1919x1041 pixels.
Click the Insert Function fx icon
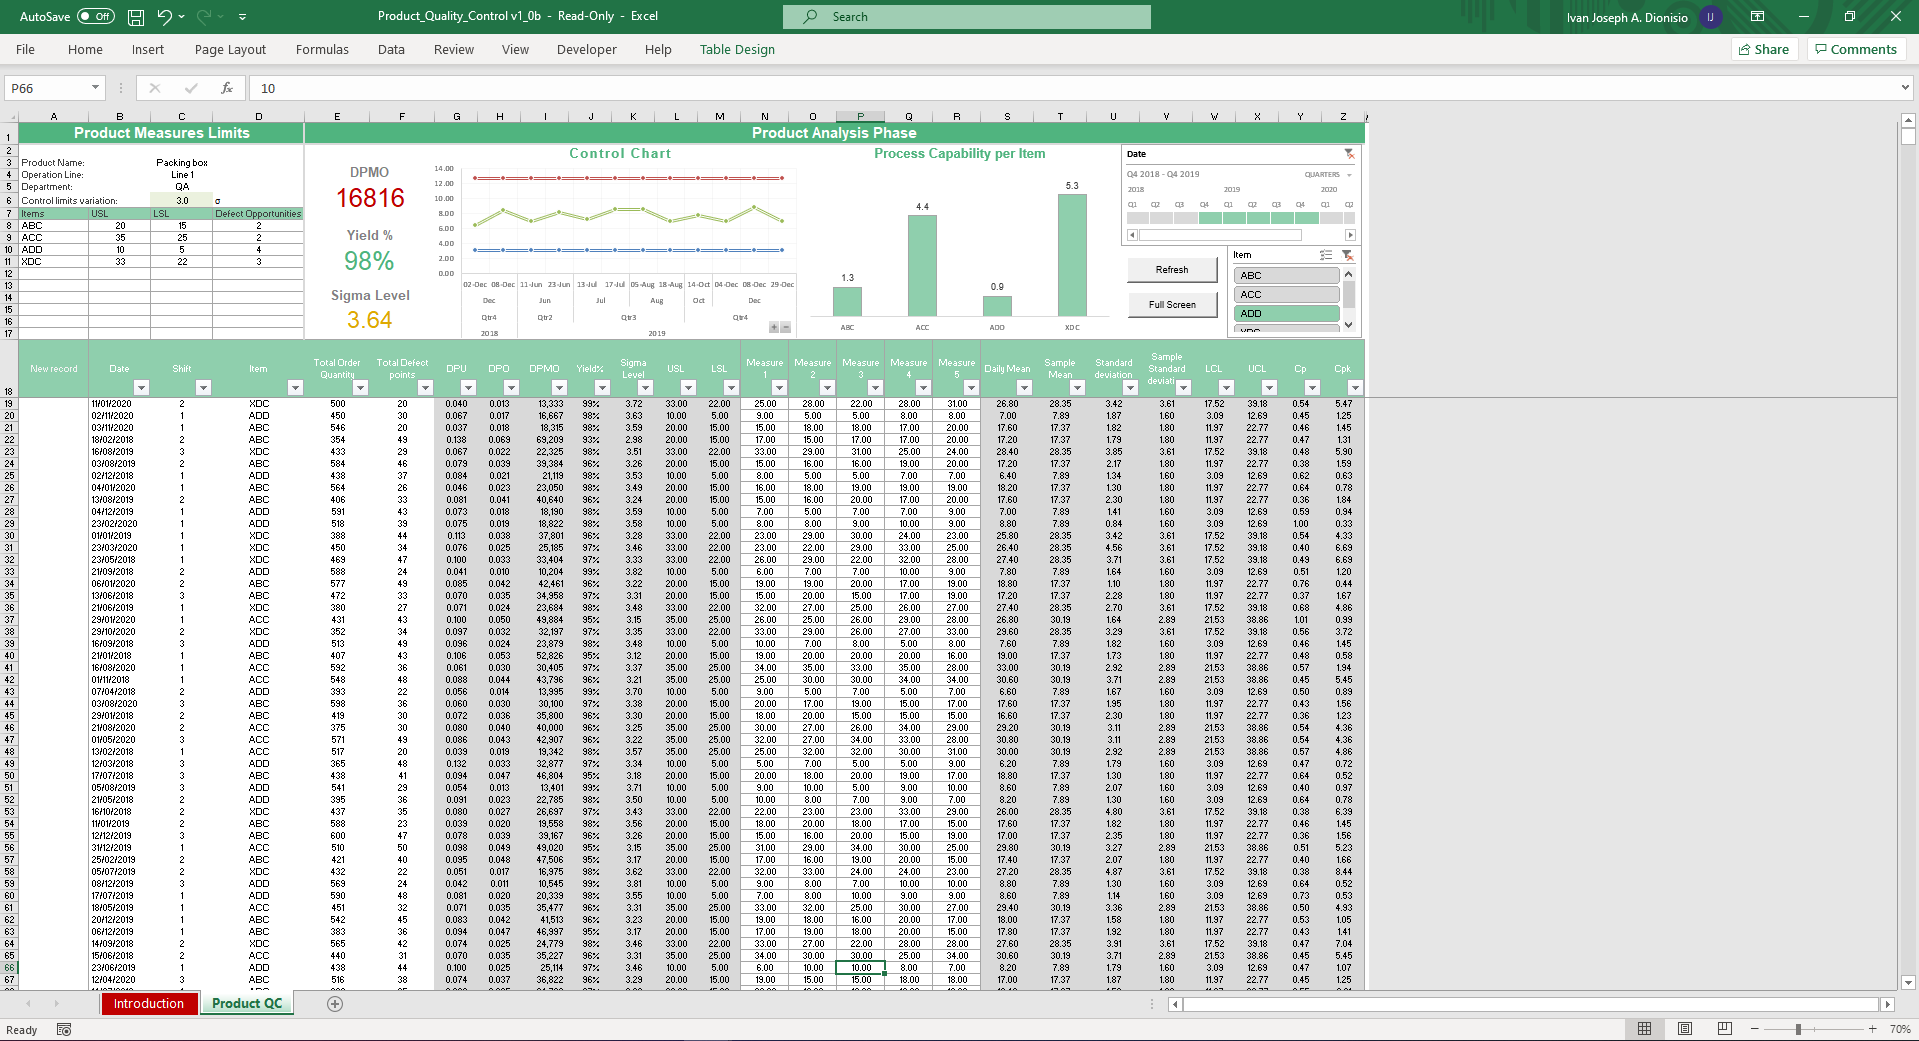(x=227, y=88)
